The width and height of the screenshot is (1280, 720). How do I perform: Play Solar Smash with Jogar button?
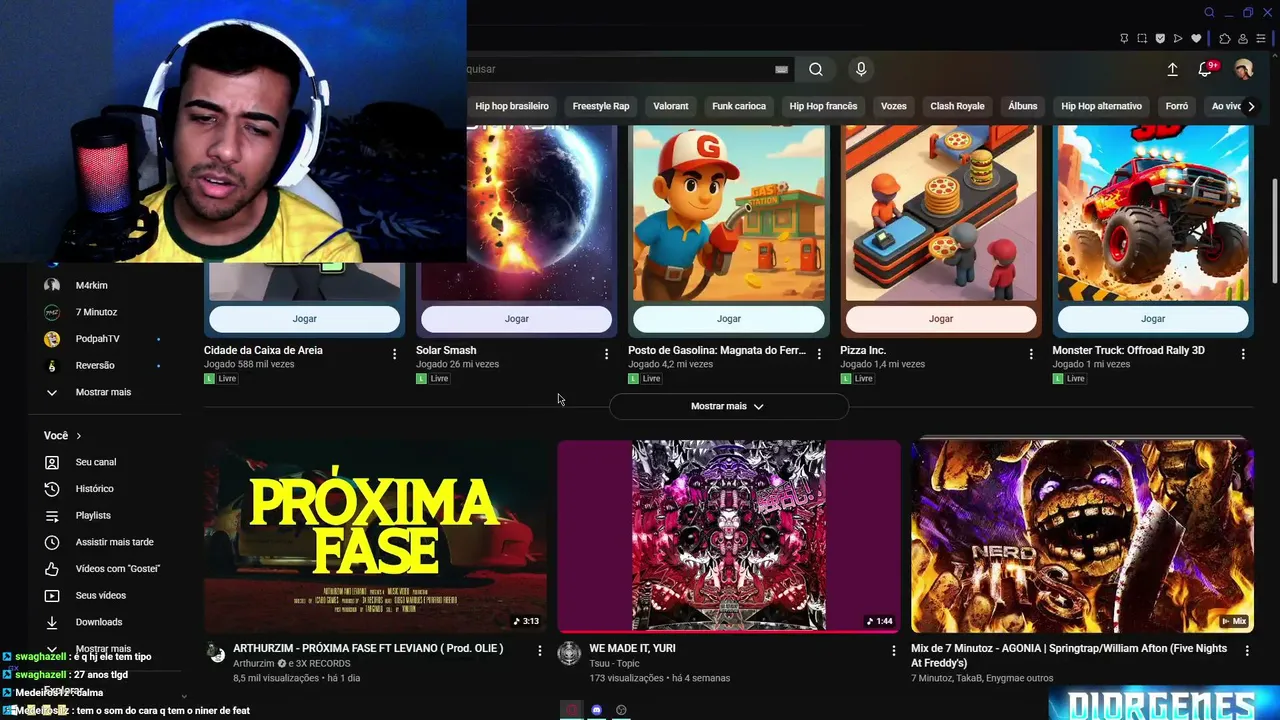click(x=517, y=319)
